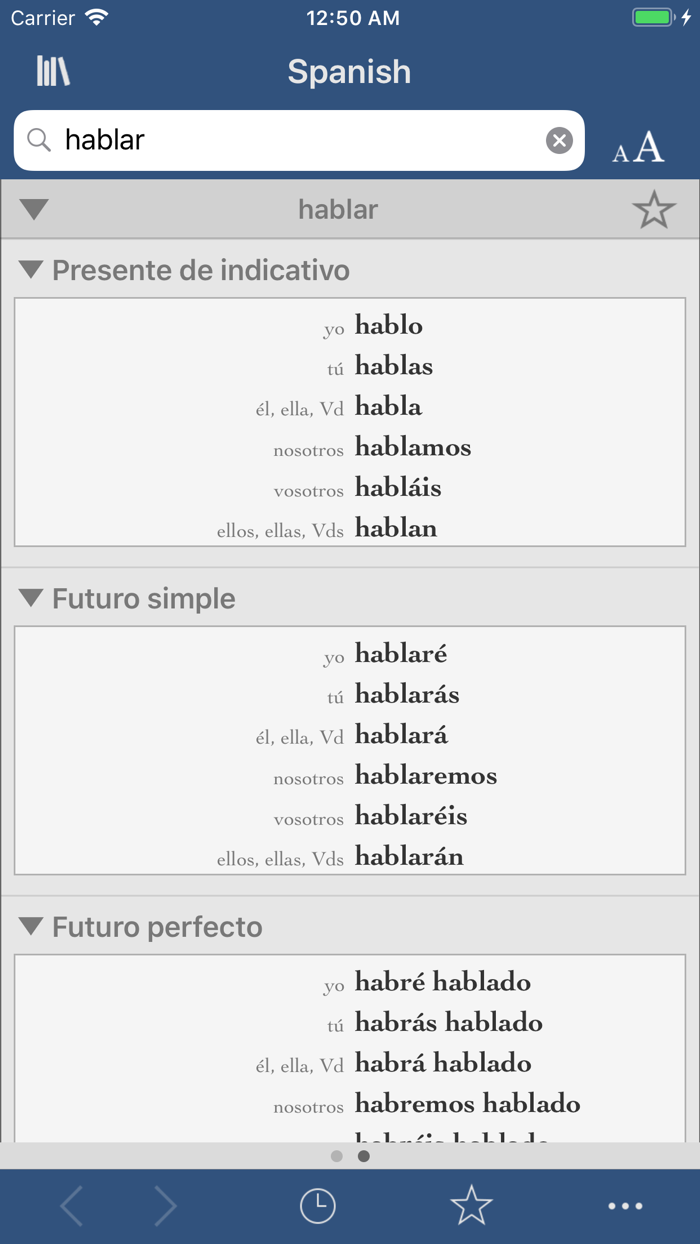Tap the more options ellipsis icon
This screenshot has width=700, height=1244.
[x=625, y=1205]
